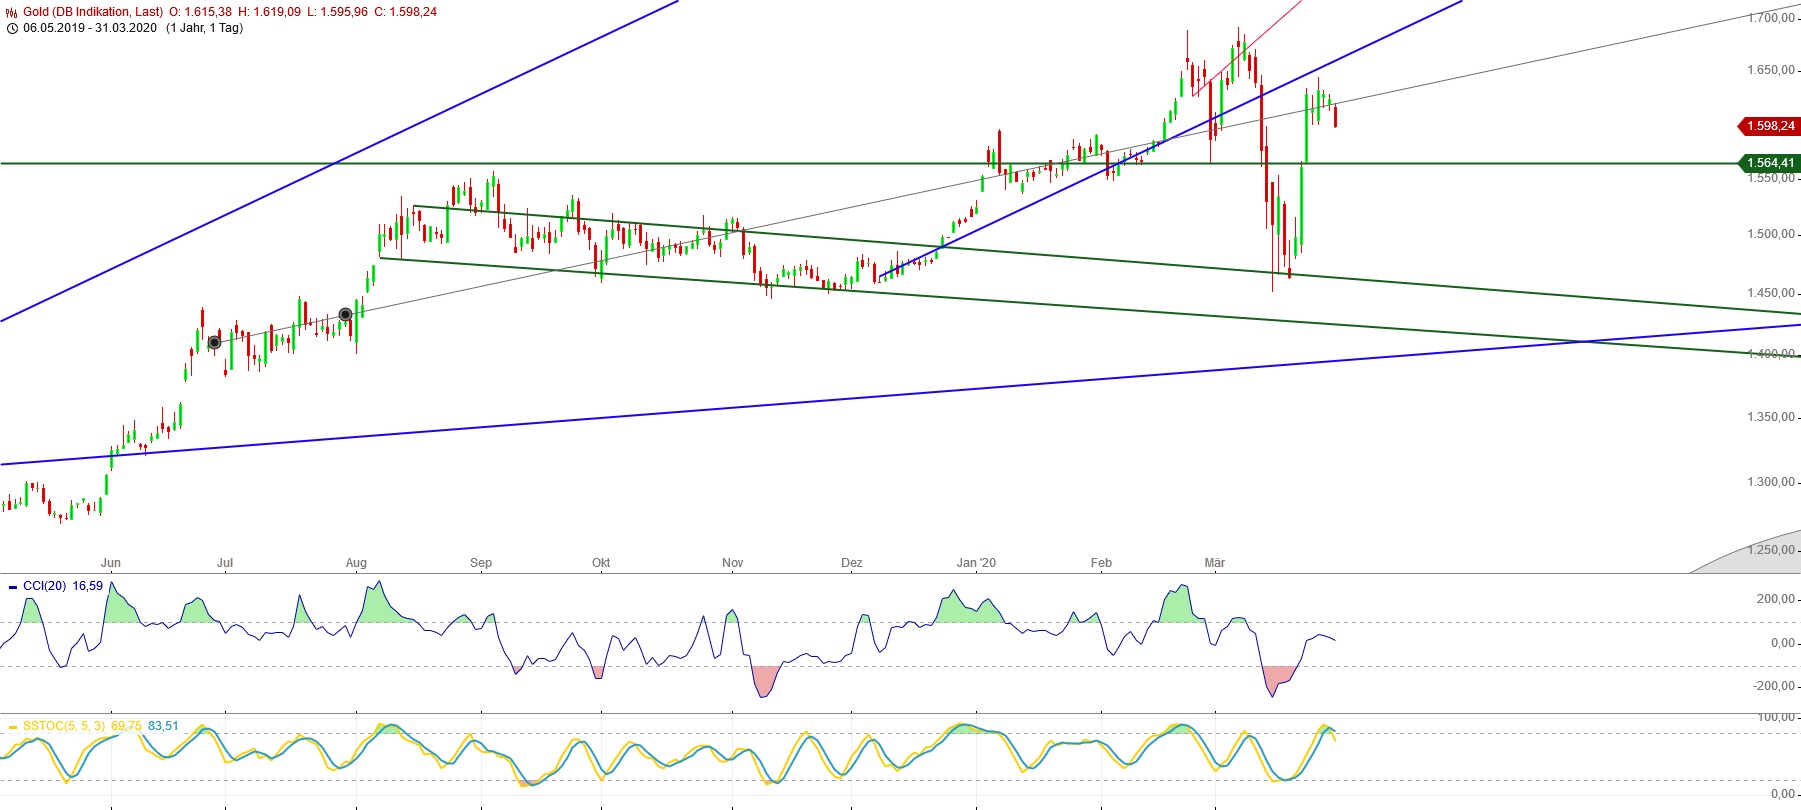The image size is (1801, 810).
Task: Select the circle marker just before August
Action: tap(346, 314)
